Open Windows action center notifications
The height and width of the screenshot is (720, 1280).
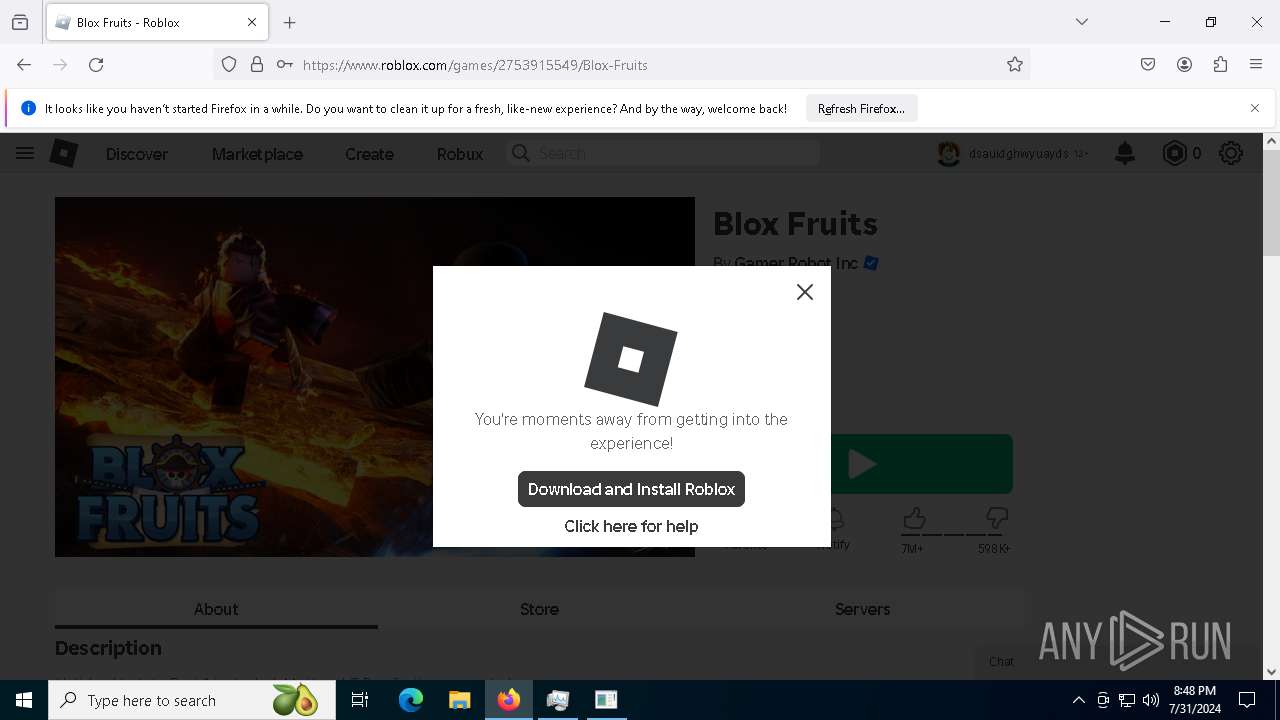[1247, 700]
